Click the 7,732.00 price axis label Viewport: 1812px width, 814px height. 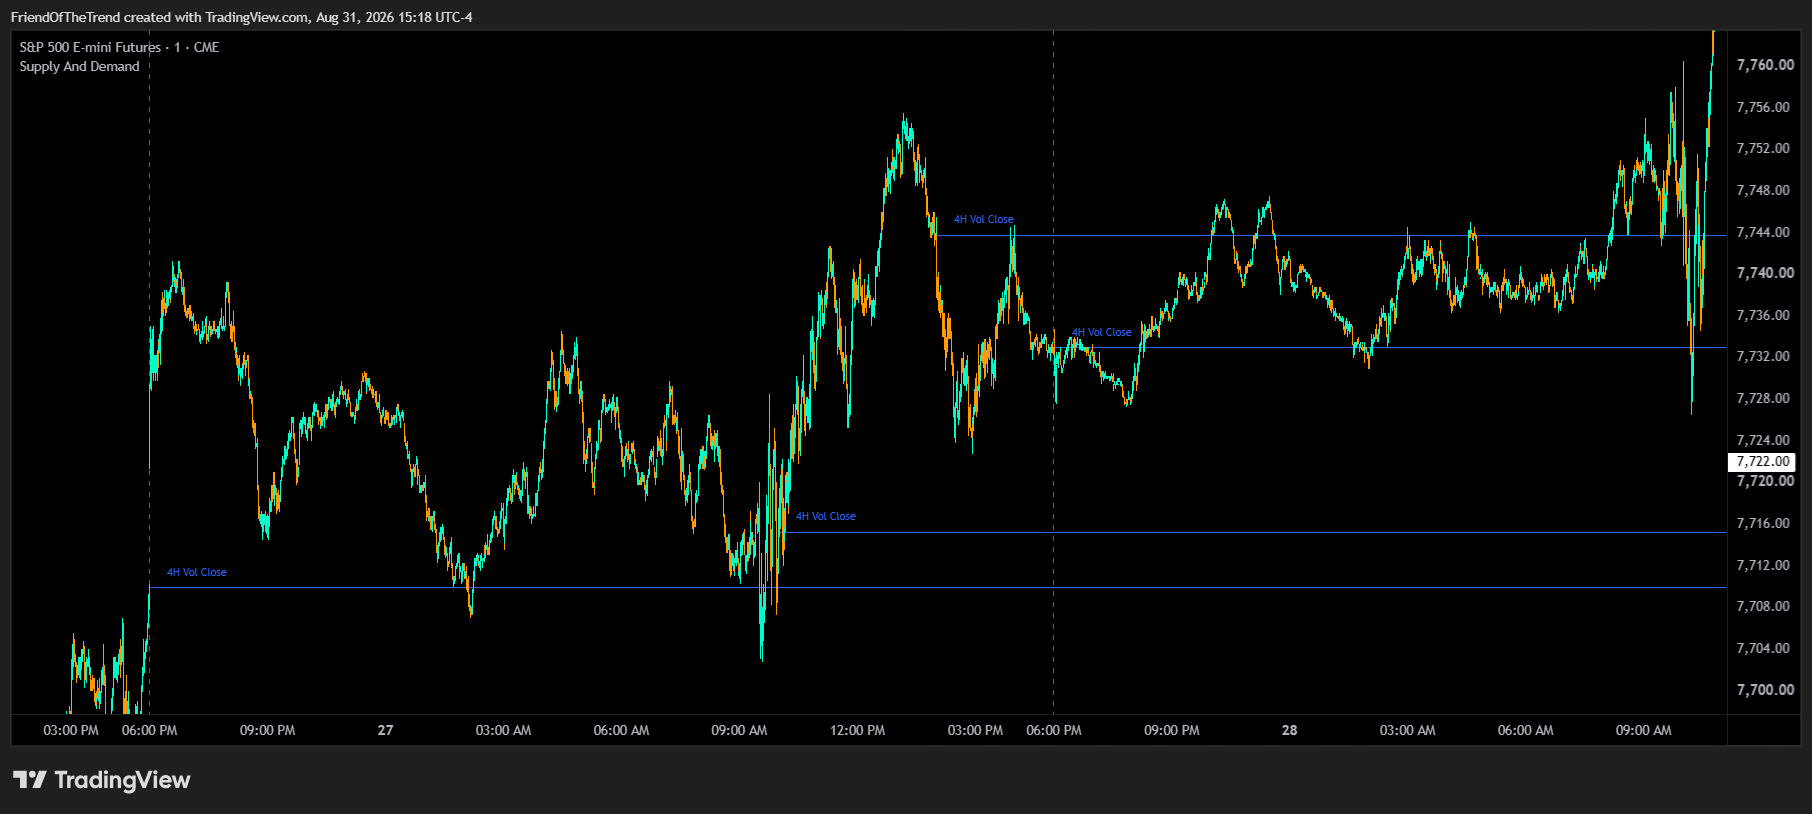pyautogui.click(x=1763, y=356)
